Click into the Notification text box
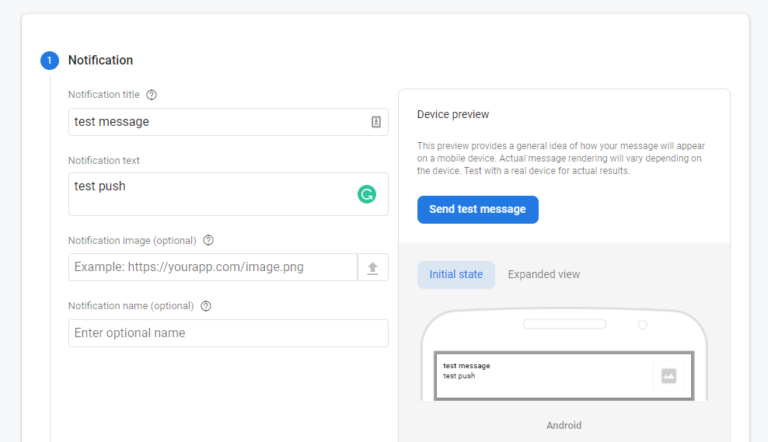This screenshot has width=768, height=442. [210, 194]
